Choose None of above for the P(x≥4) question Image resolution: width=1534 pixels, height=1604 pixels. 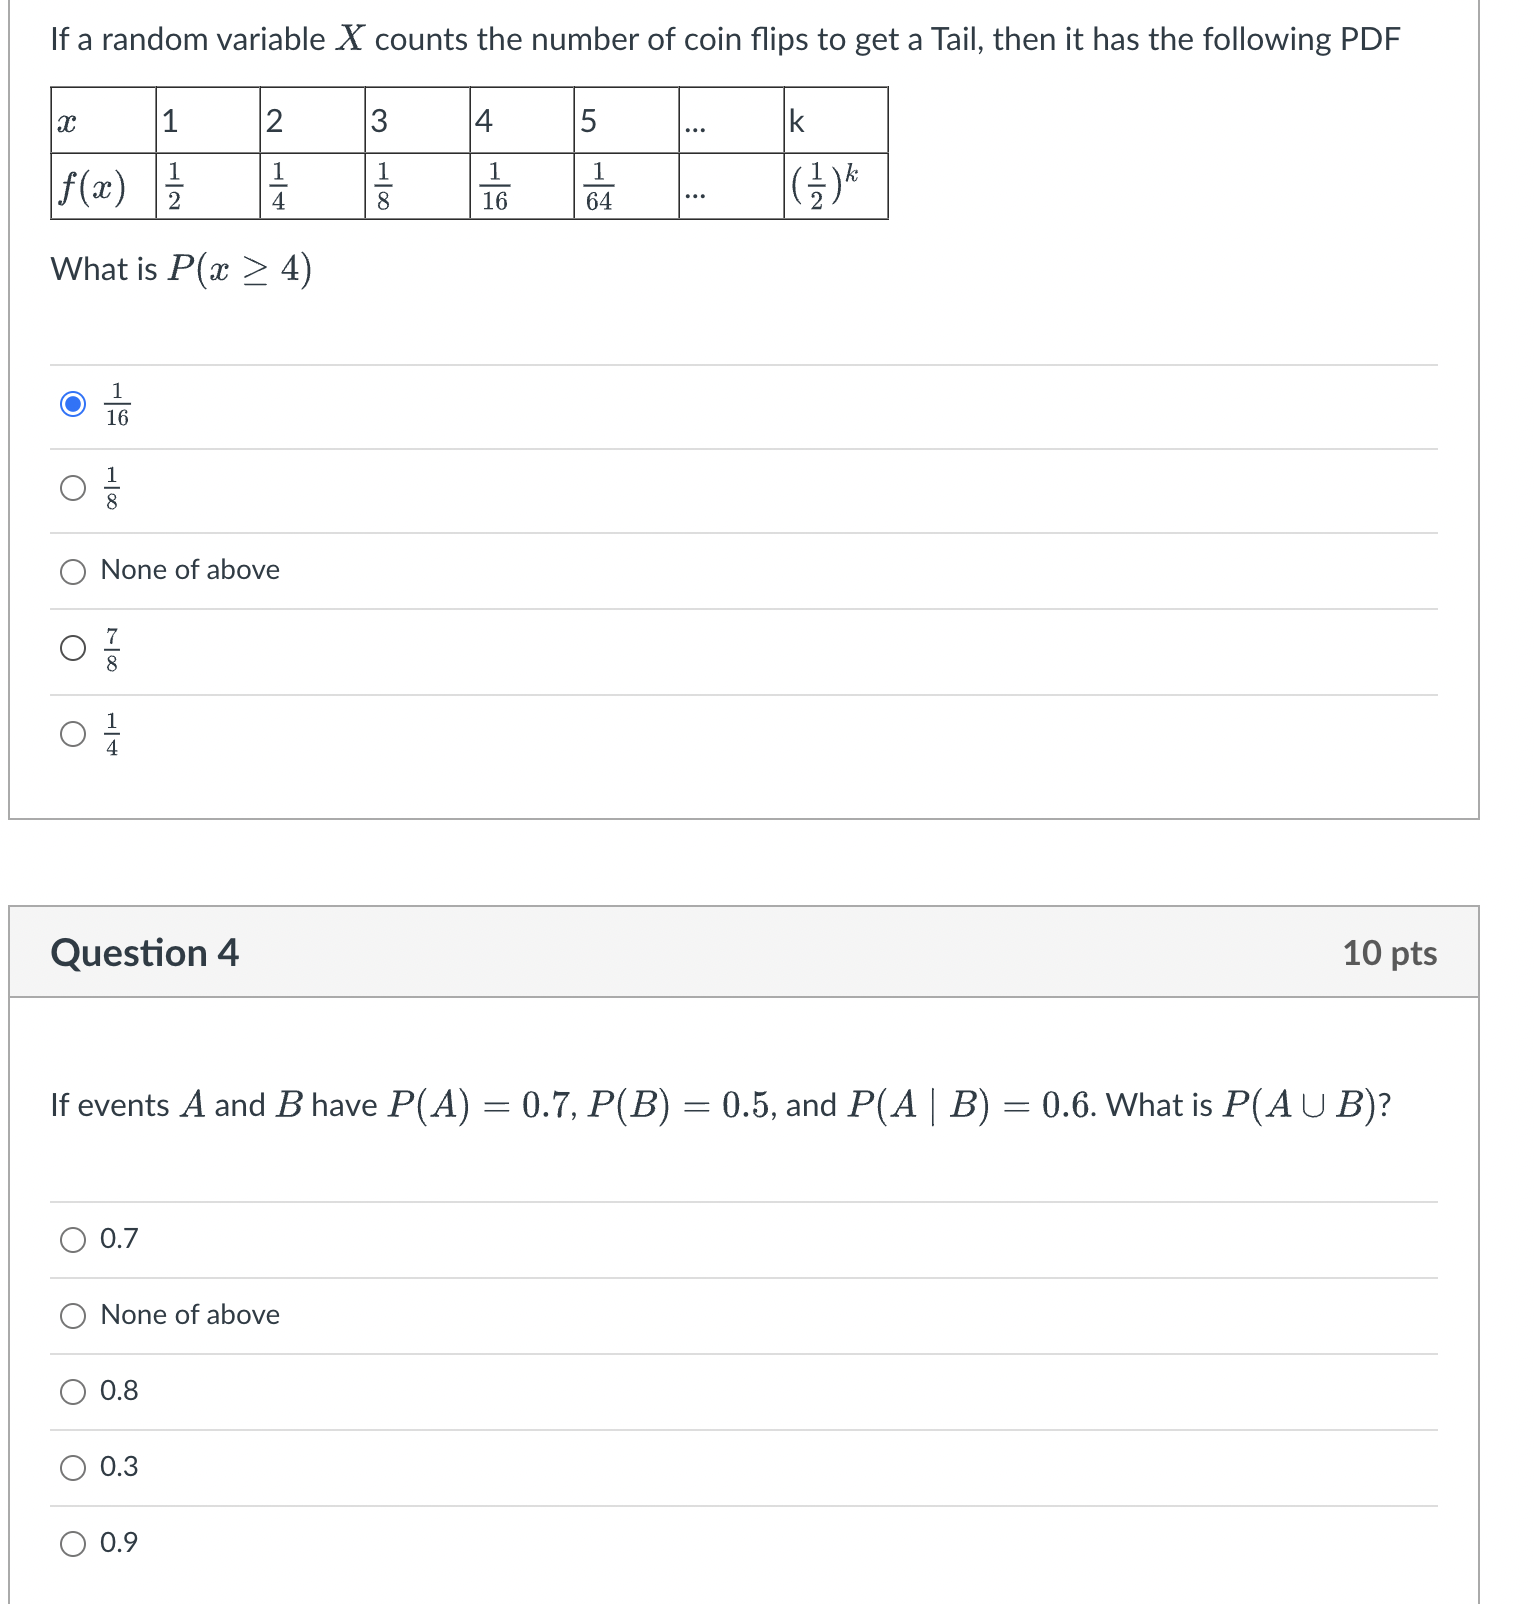click(71, 571)
